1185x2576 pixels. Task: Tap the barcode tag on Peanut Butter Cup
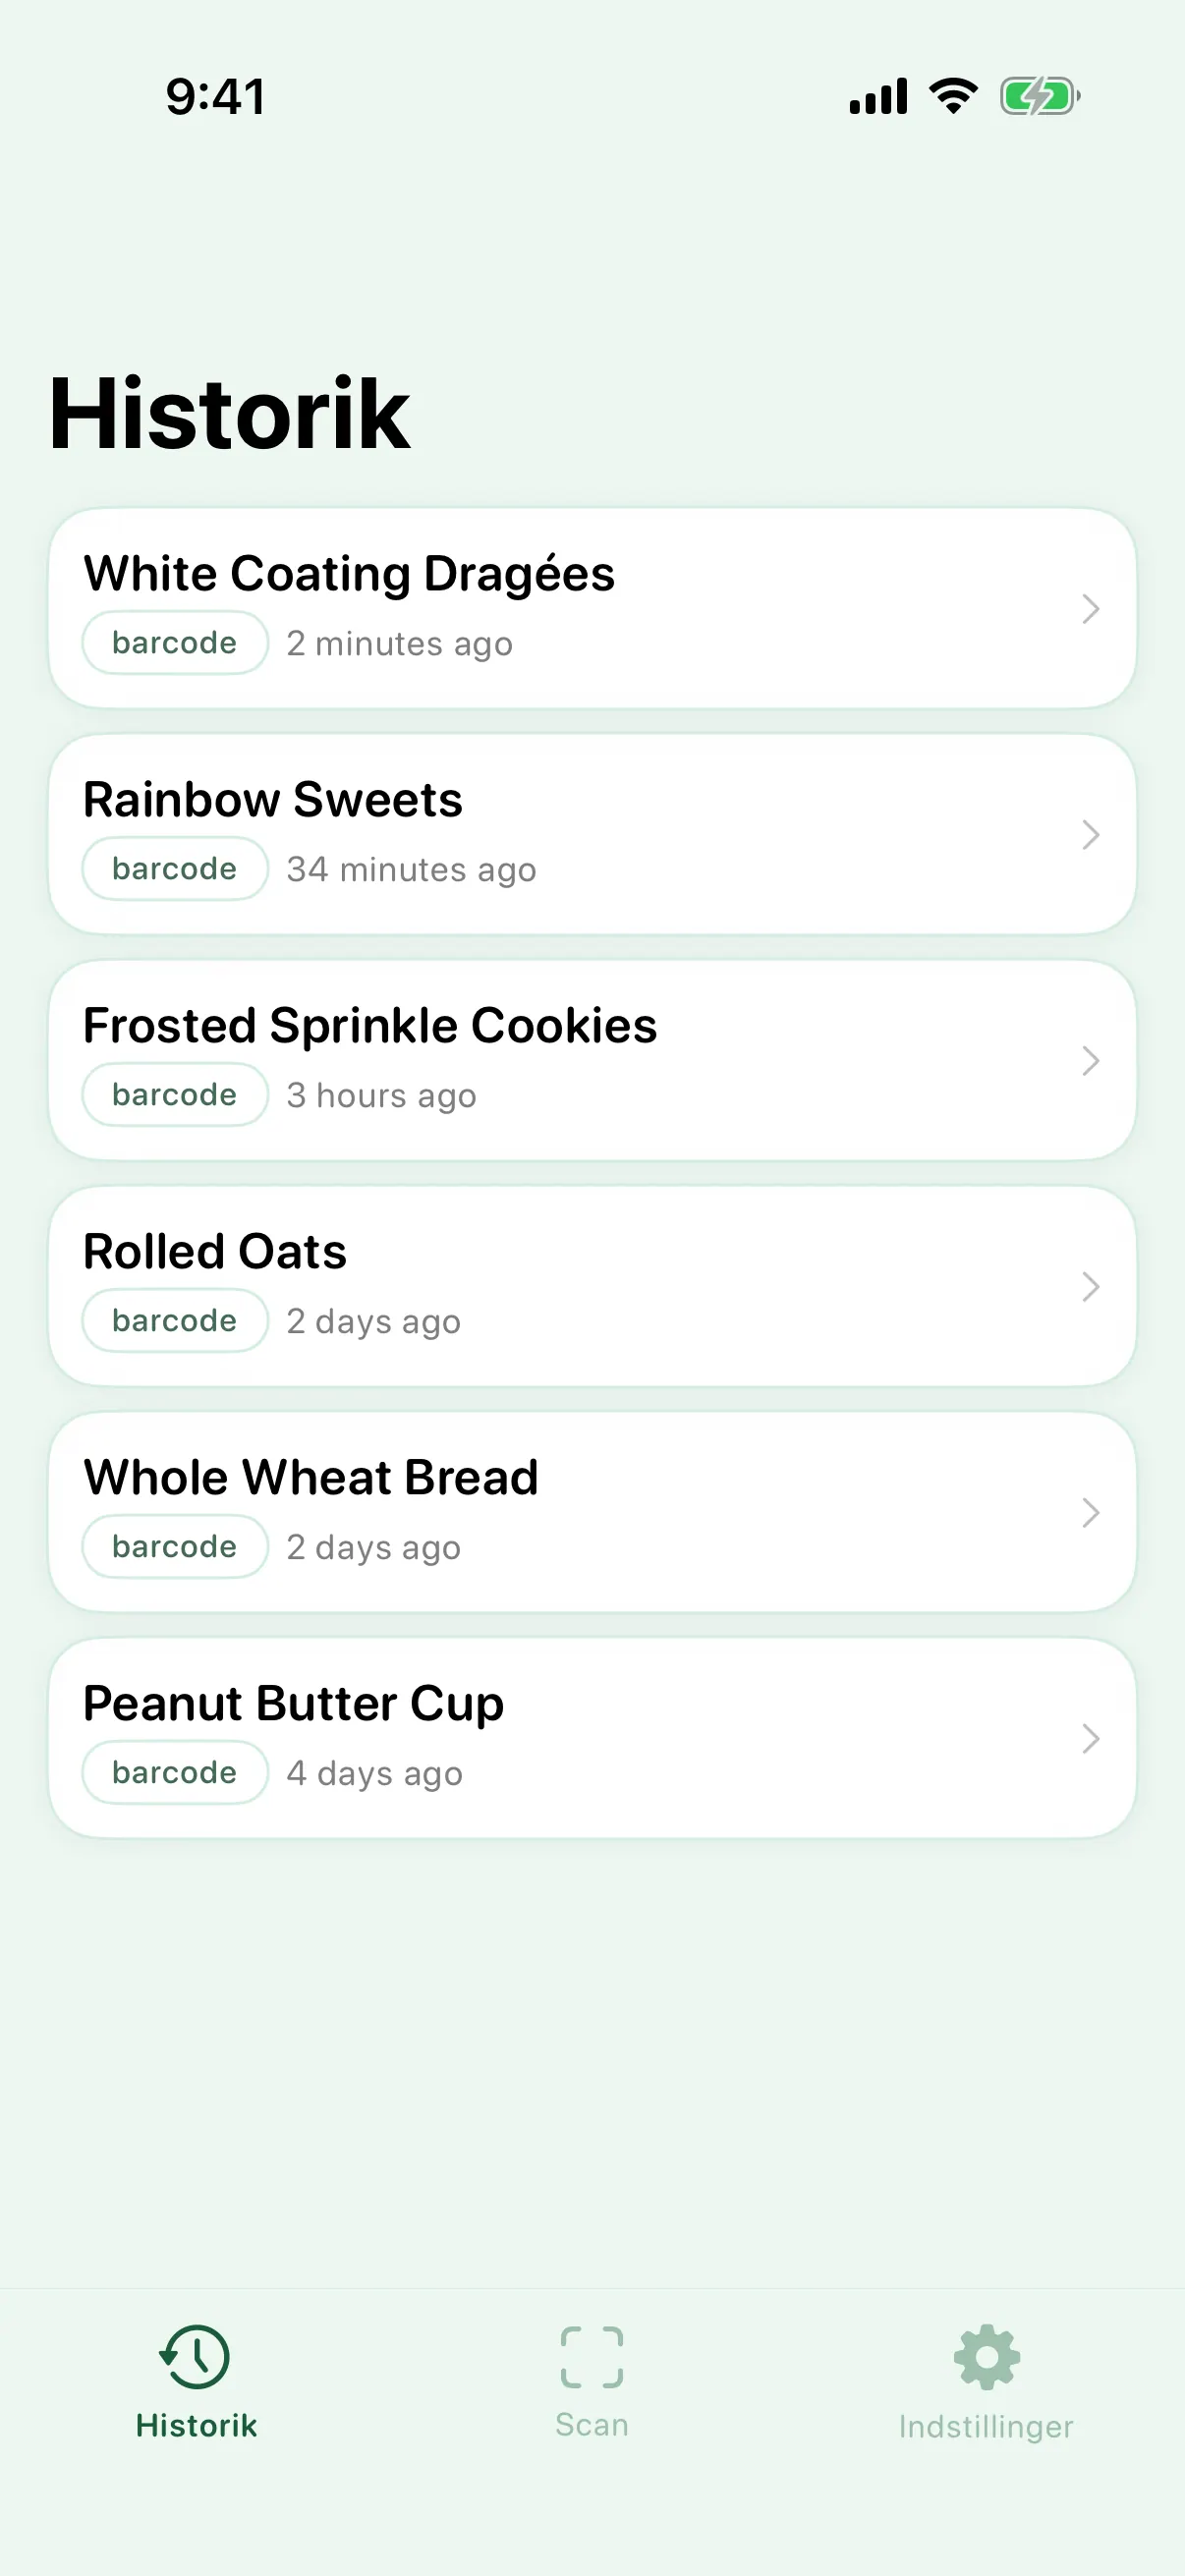[175, 1772]
